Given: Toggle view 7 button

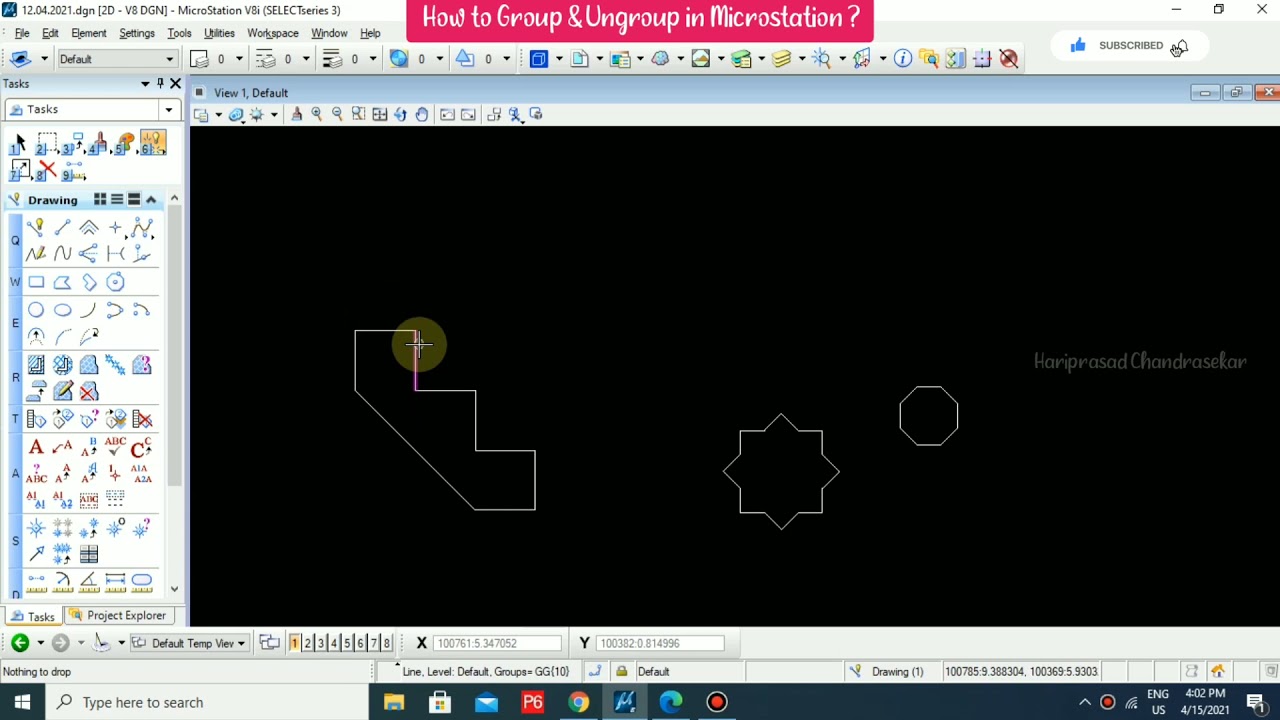Looking at the screenshot, I should 373,643.
